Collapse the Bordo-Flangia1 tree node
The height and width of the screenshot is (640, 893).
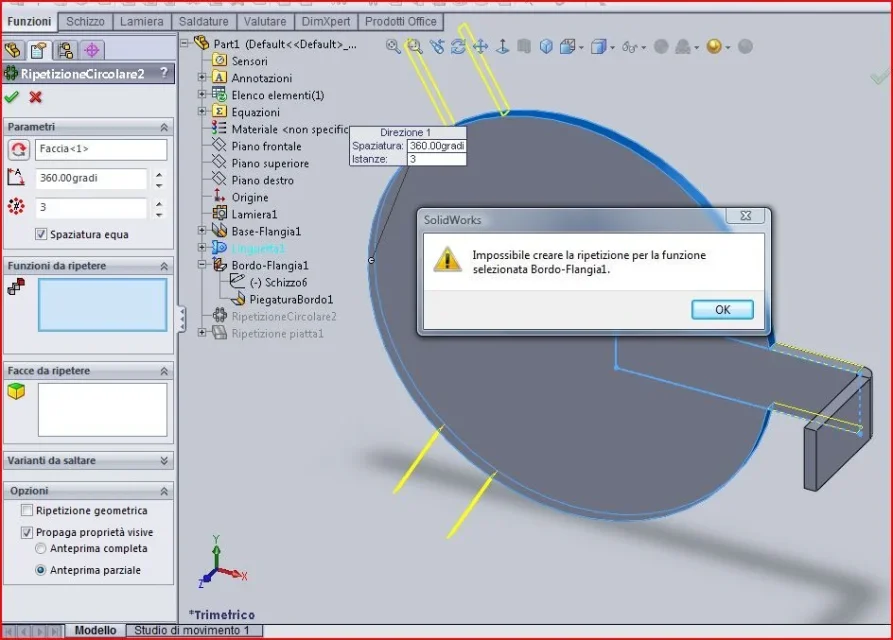coord(202,264)
